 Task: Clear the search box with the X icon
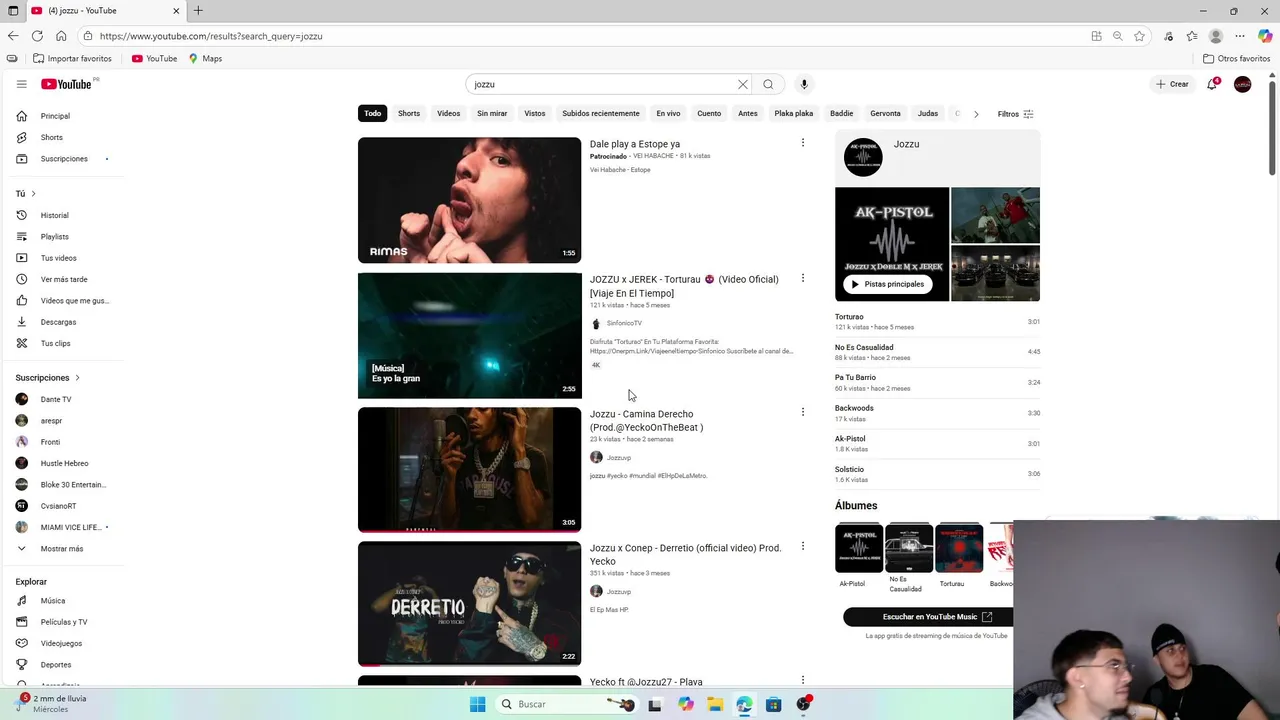(743, 84)
